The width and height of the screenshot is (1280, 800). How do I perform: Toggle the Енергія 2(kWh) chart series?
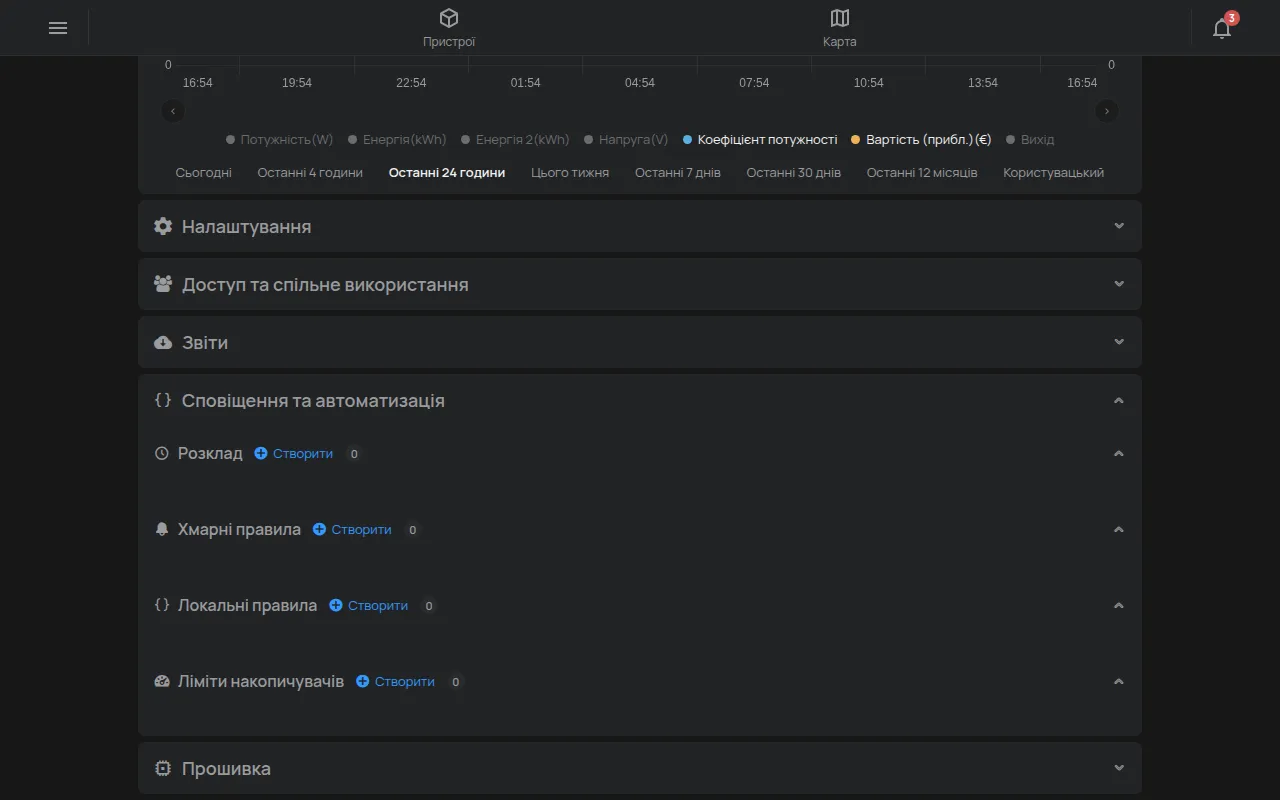point(515,140)
